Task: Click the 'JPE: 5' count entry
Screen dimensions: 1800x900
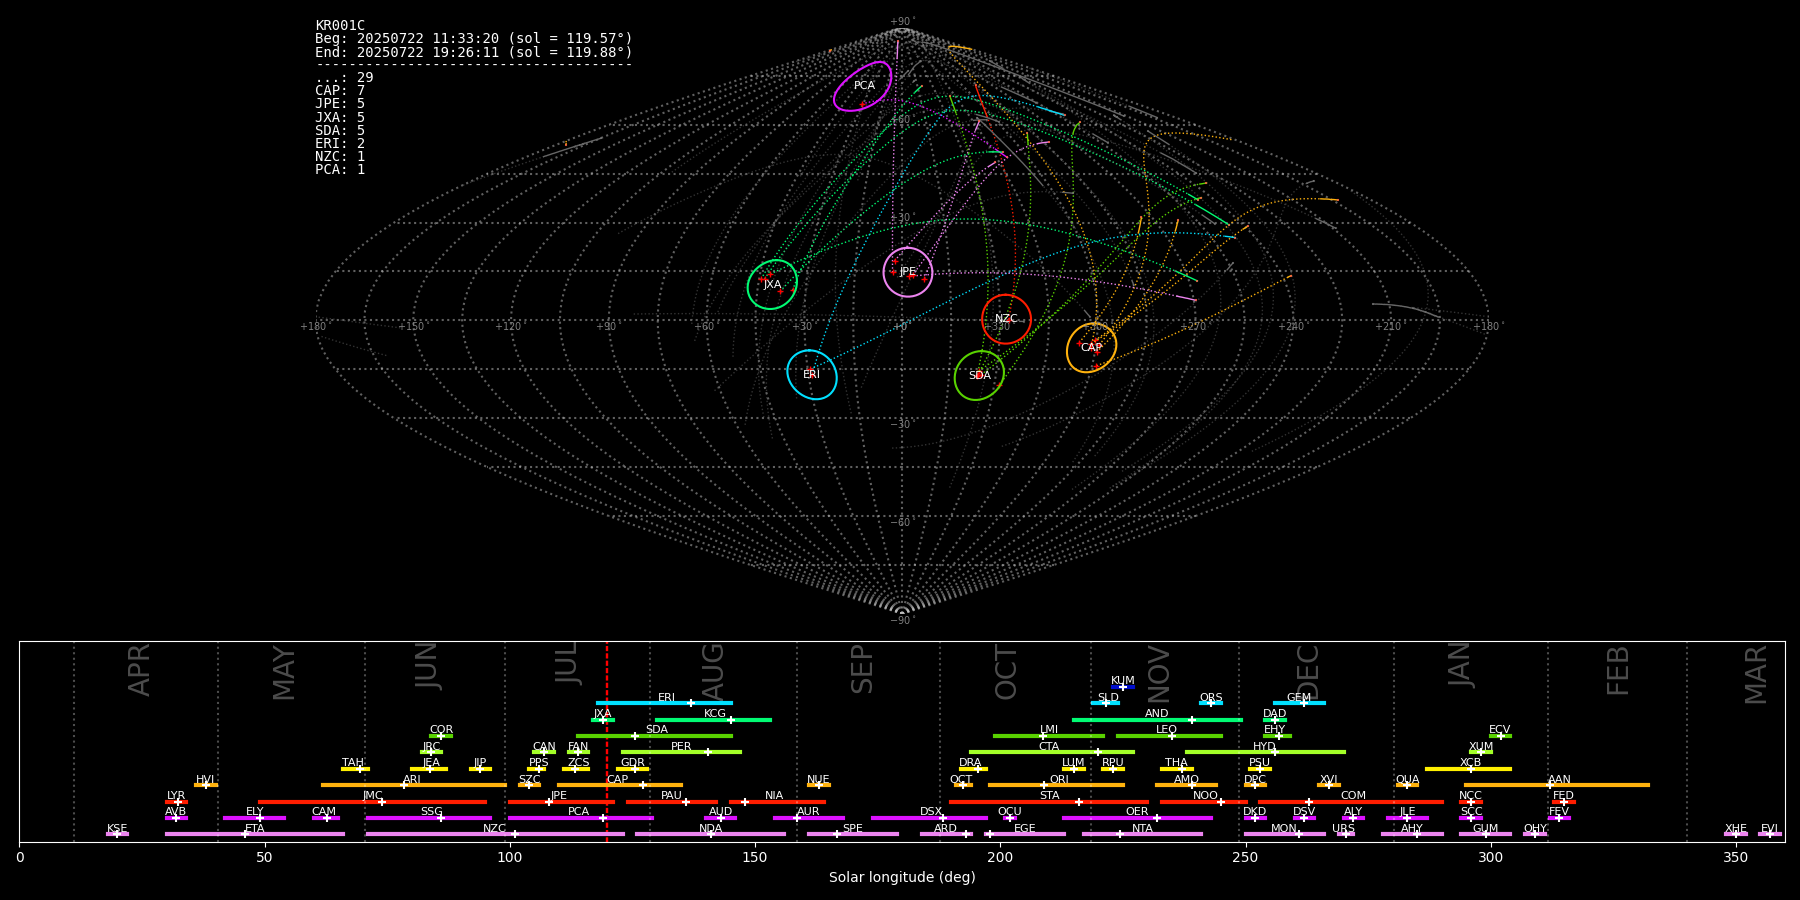Action: click(x=340, y=104)
